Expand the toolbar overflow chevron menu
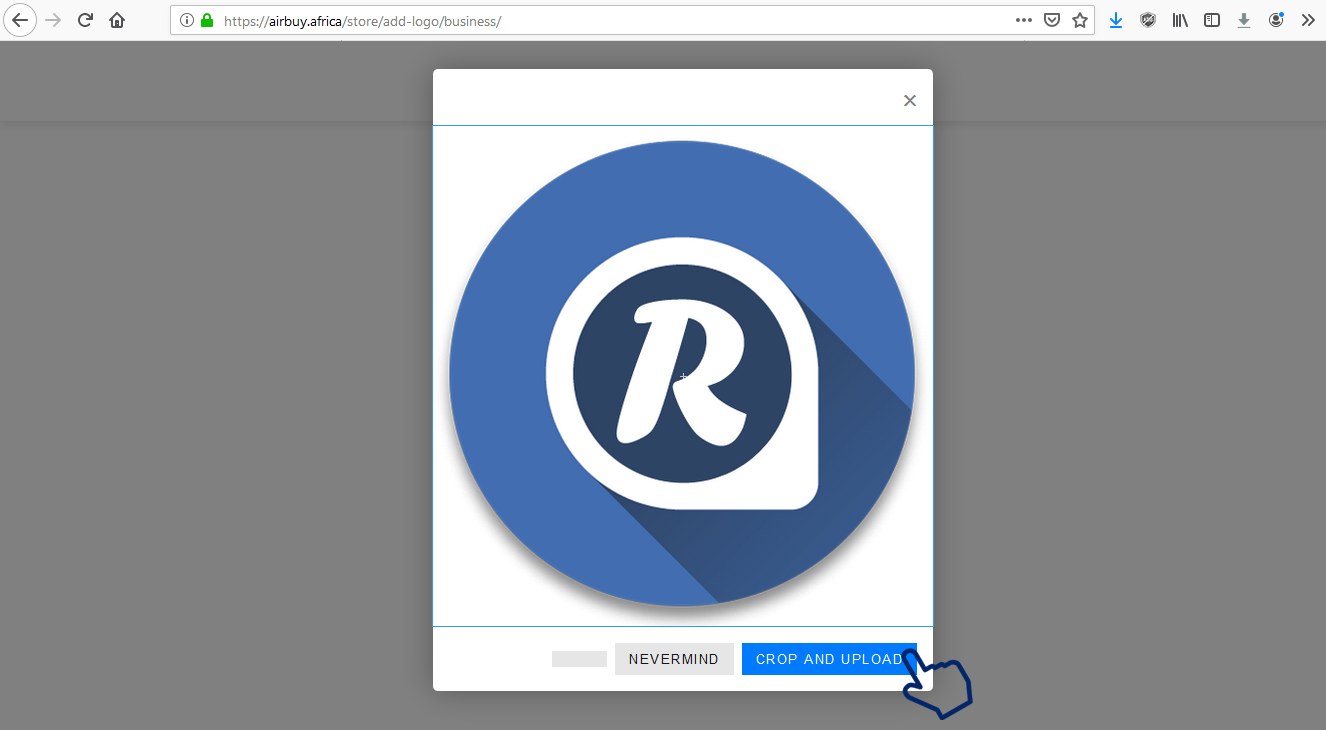1326x730 pixels. click(x=1308, y=20)
